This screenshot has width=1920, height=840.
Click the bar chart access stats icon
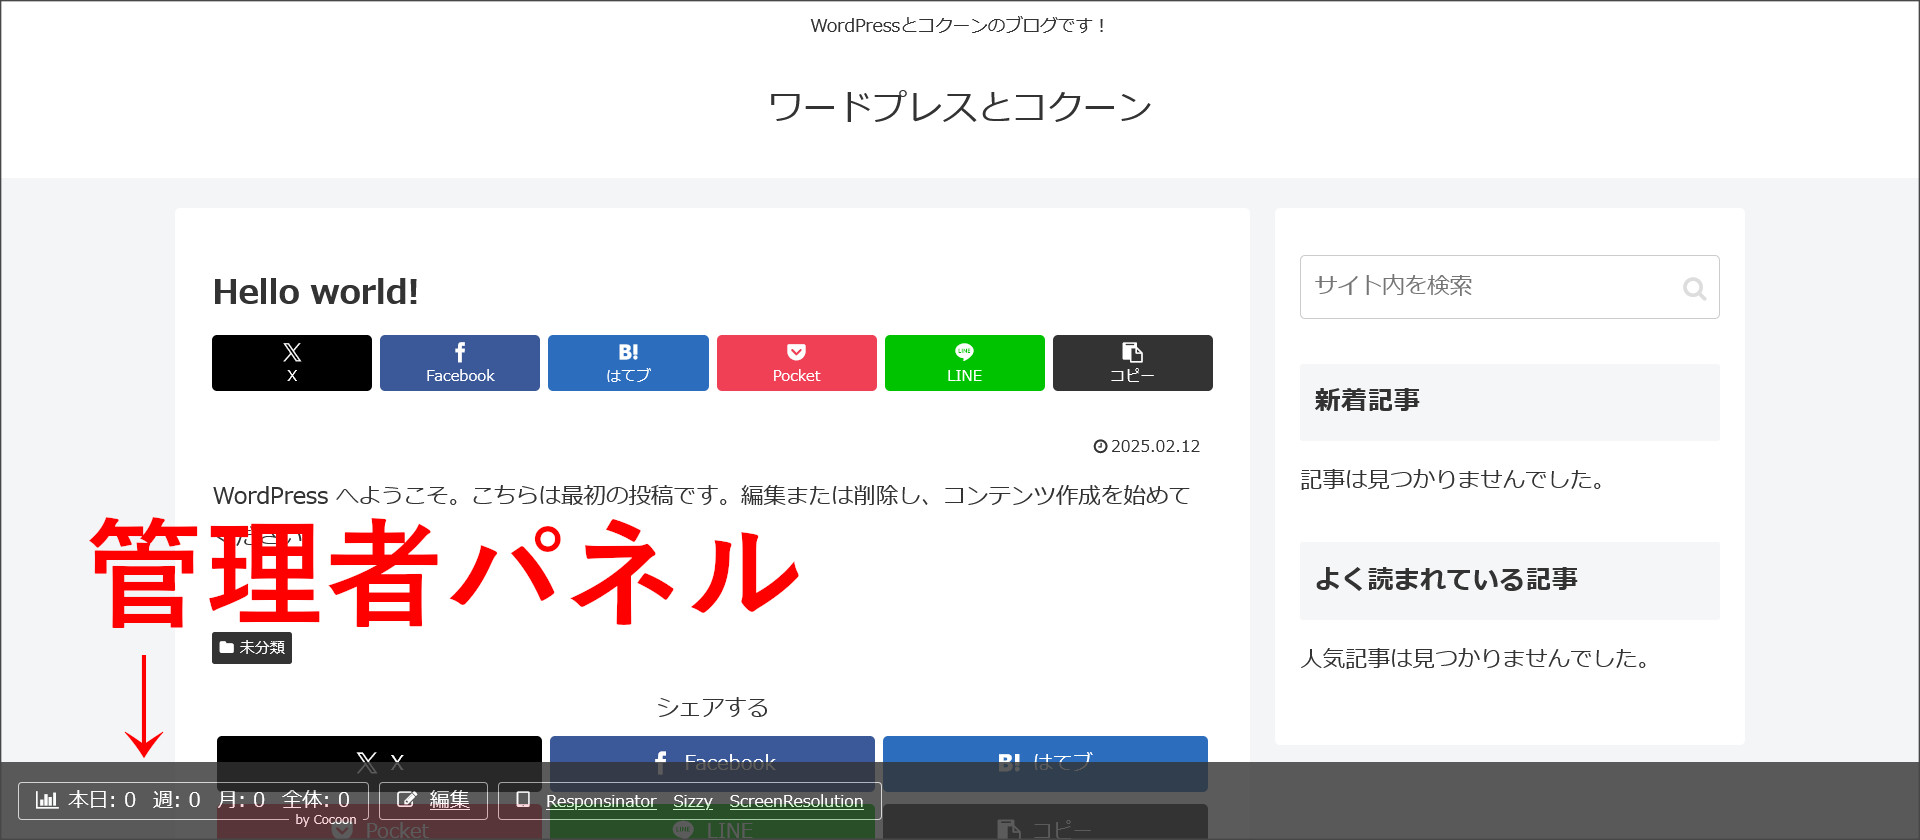[x=47, y=800]
